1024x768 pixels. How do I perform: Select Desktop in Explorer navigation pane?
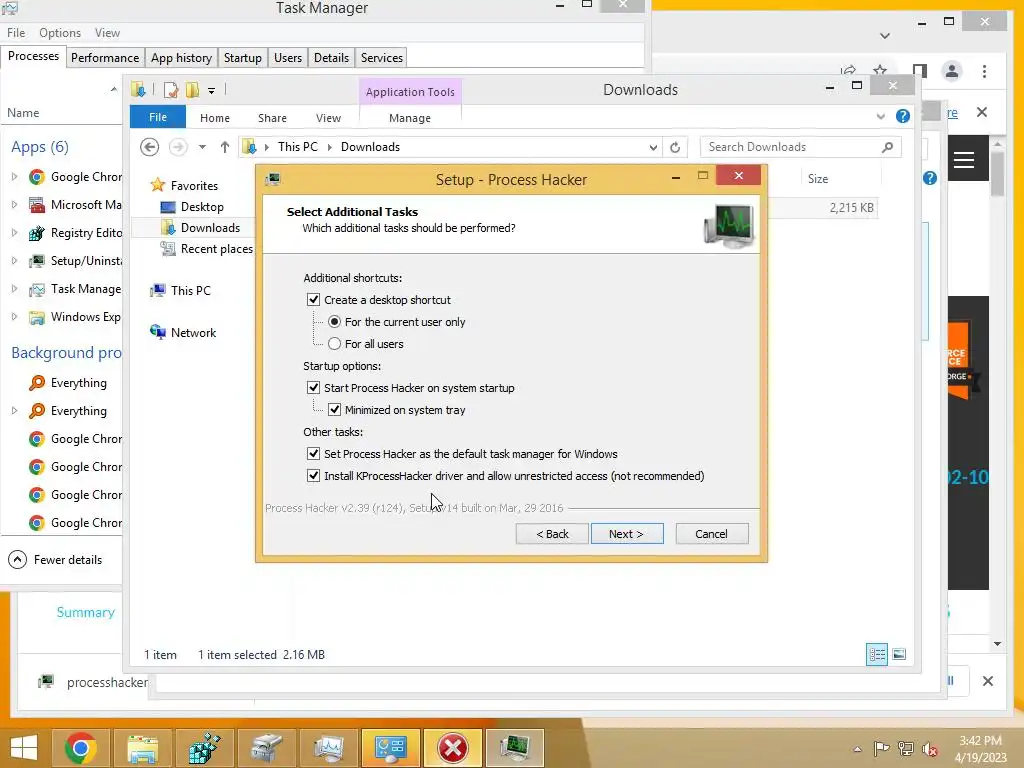pyautogui.click(x=202, y=207)
